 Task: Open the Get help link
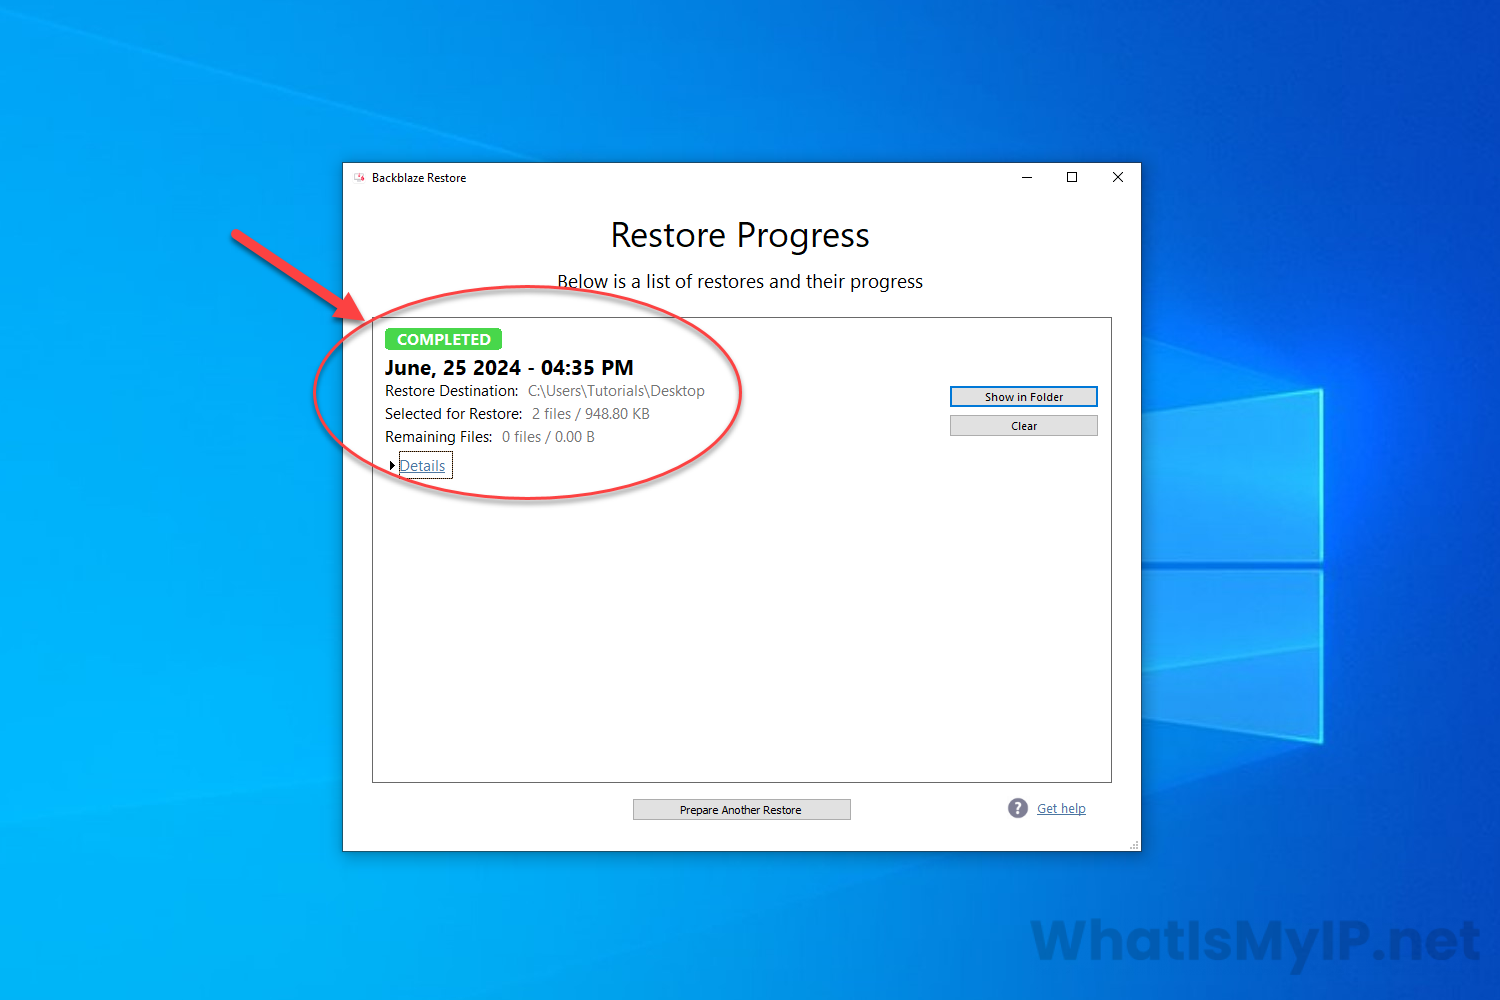point(1061,808)
